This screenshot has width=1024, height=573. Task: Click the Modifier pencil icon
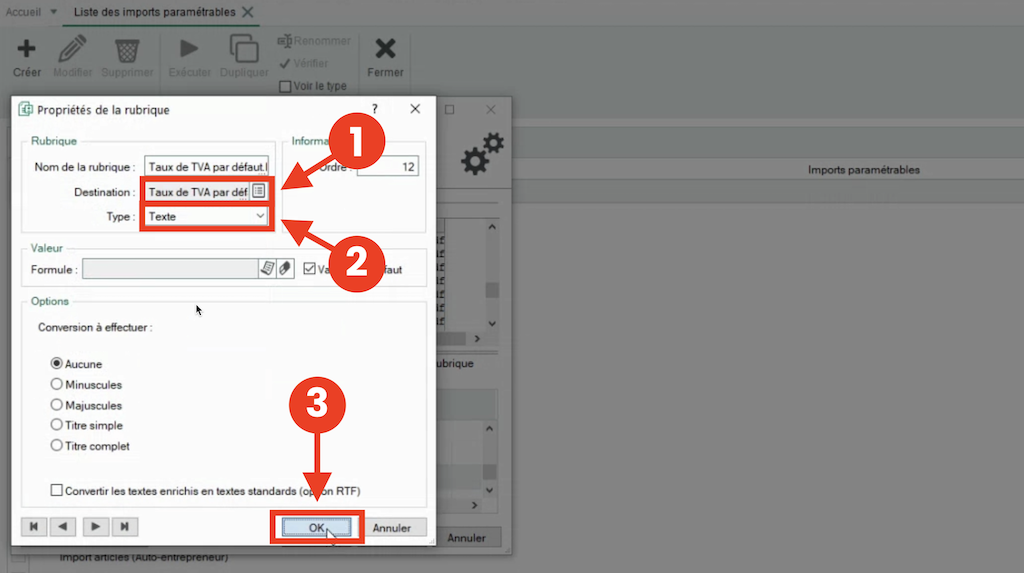point(72,49)
